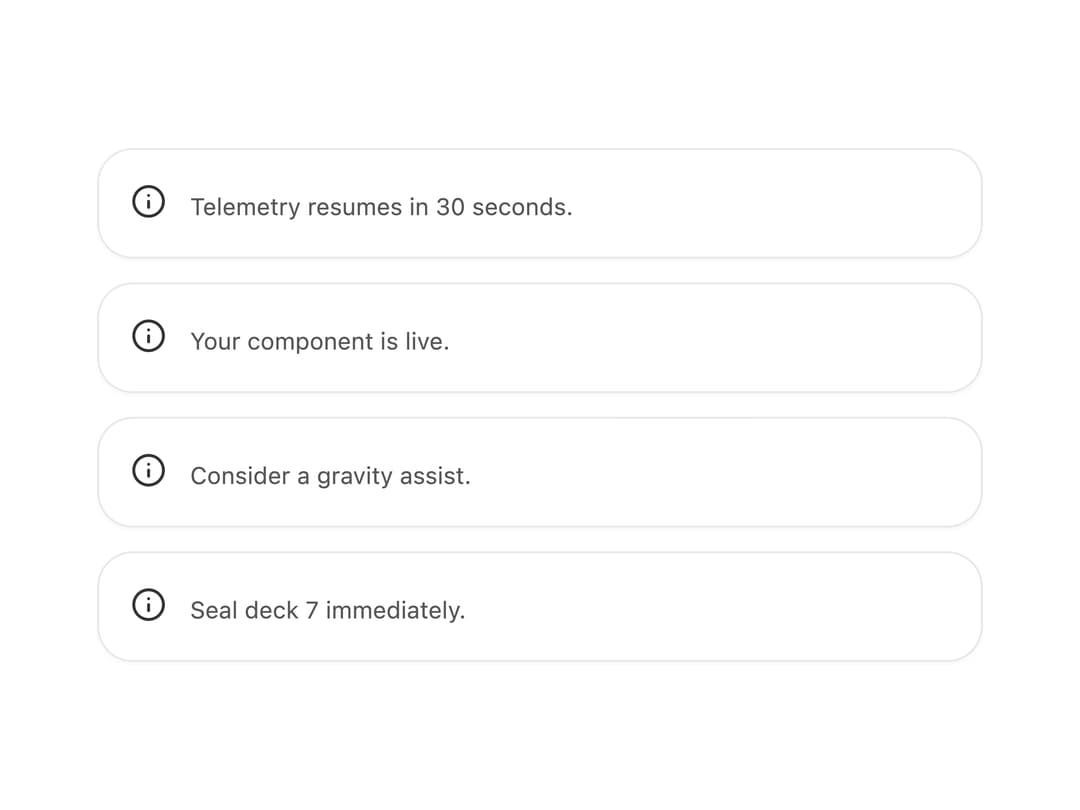Select blank area of the gravity assist card
The image size is (1080, 810).
pyautogui.click(x=723, y=472)
